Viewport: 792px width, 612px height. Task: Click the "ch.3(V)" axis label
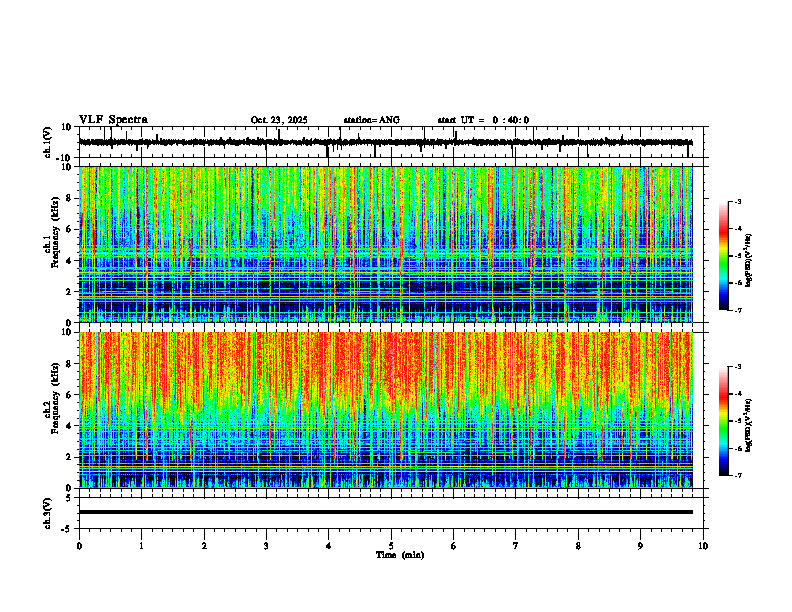click(x=48, y=514)
